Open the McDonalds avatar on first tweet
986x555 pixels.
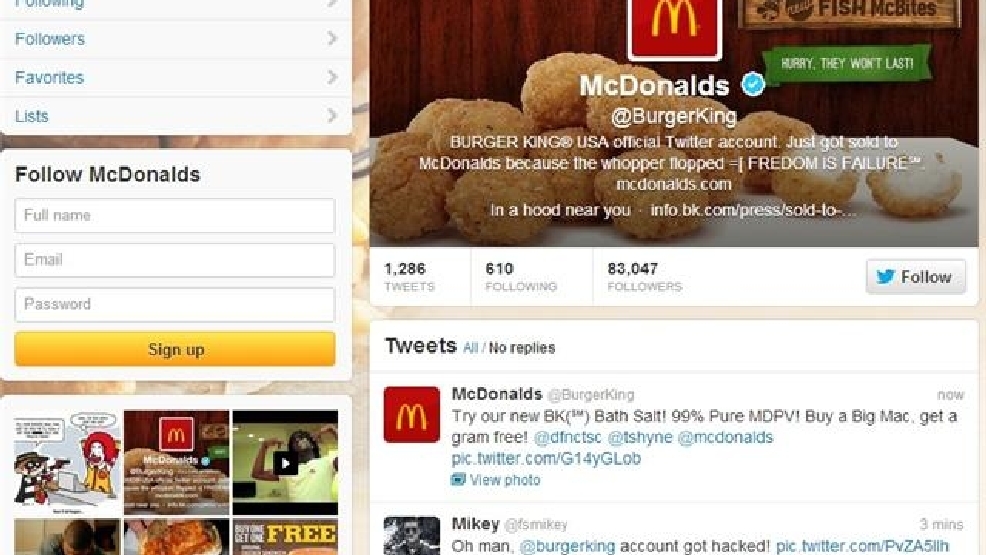click(412, 415)
